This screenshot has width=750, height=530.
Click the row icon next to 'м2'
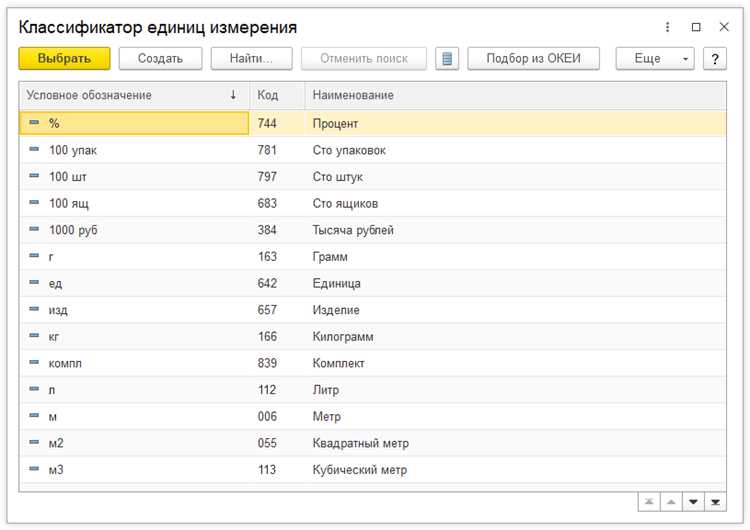coord(34,442)
